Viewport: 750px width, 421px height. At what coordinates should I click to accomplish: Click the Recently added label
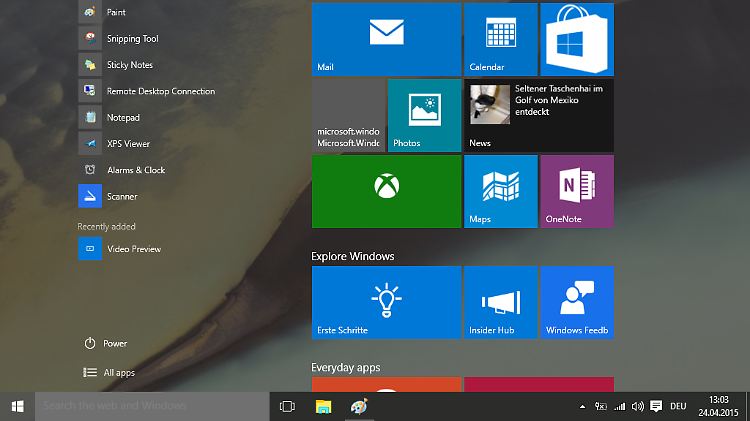[106, 227]
